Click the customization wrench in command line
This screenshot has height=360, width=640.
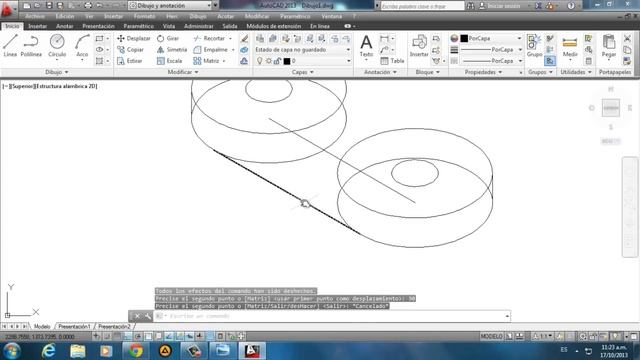pos(147,316)
